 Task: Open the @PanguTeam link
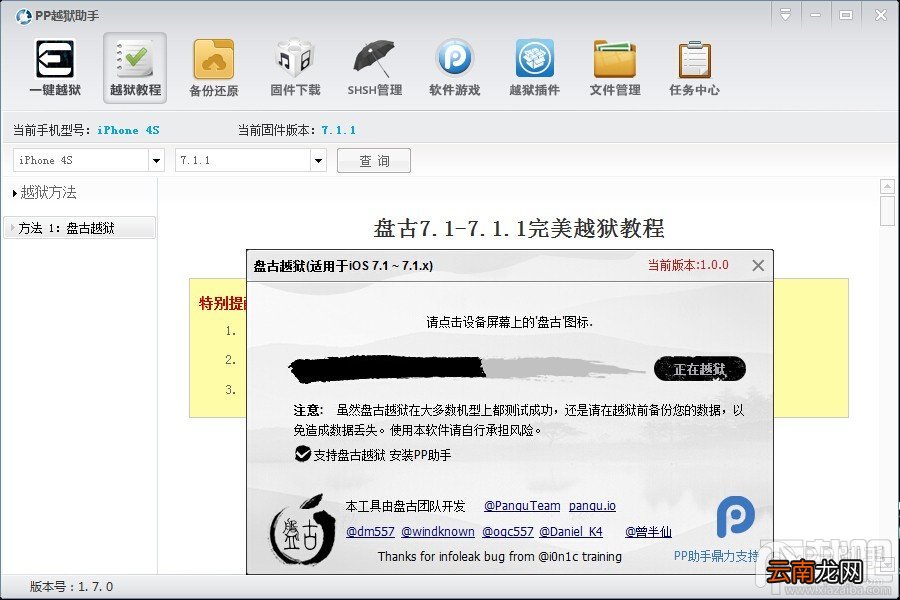pos(522,506)
